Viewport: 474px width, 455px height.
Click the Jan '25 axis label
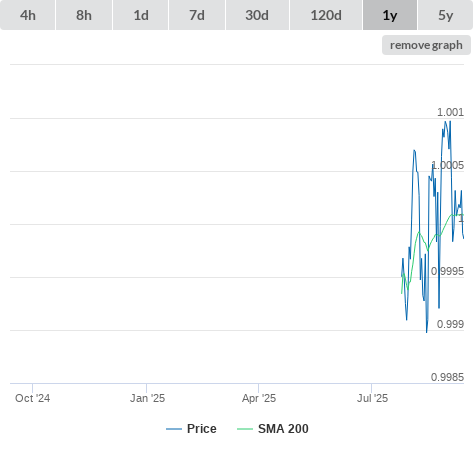point(147,398)
